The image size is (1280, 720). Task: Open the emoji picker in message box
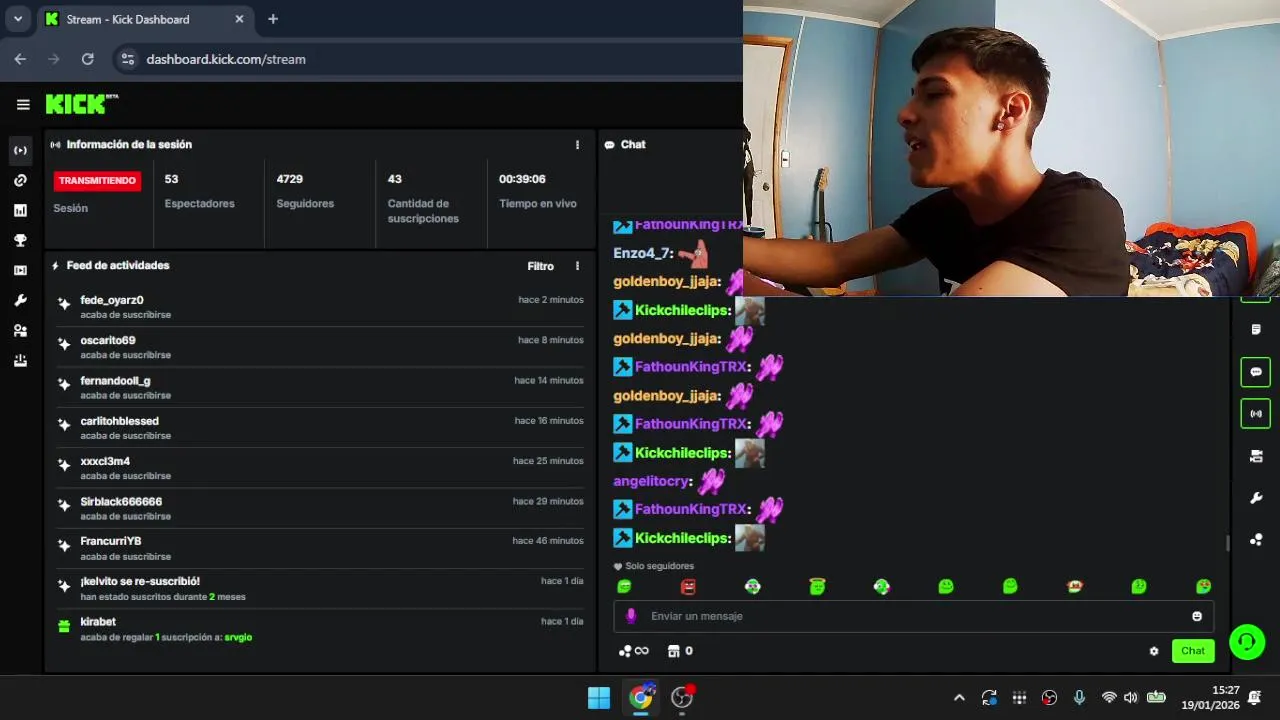[x=1196, y=616]
